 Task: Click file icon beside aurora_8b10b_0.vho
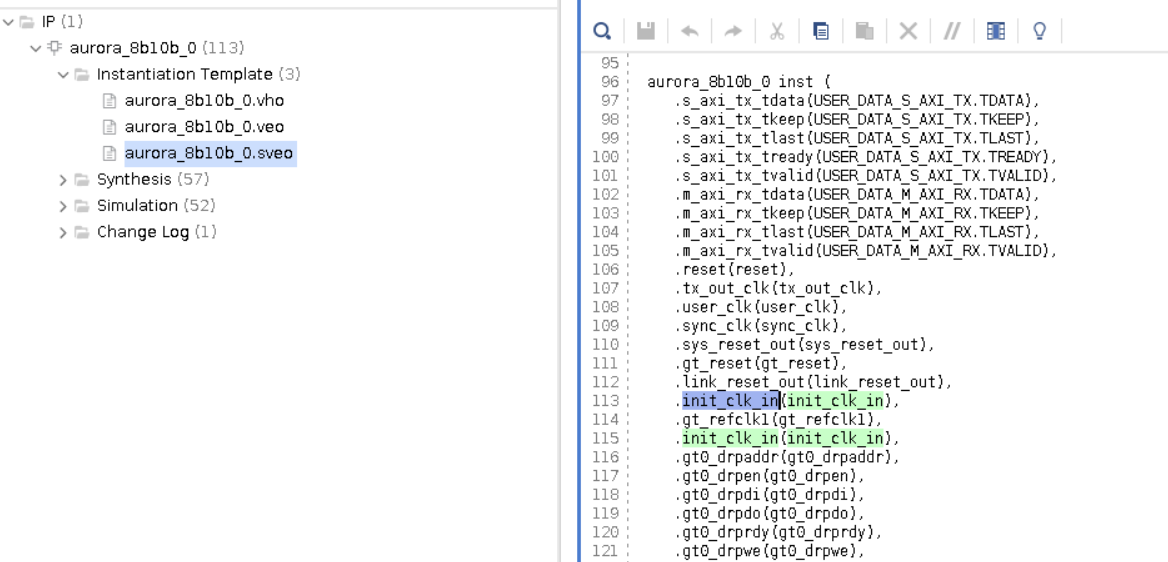110,101
